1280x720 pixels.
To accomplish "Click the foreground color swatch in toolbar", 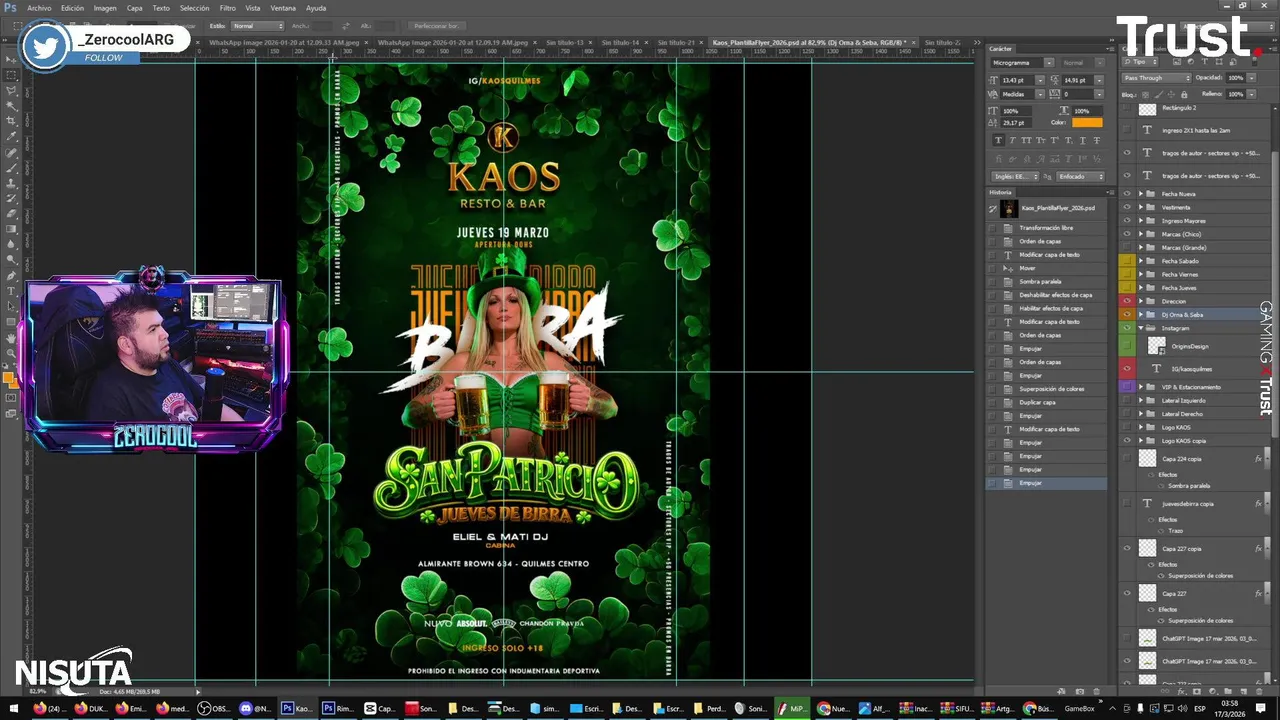I will [8, 377].
